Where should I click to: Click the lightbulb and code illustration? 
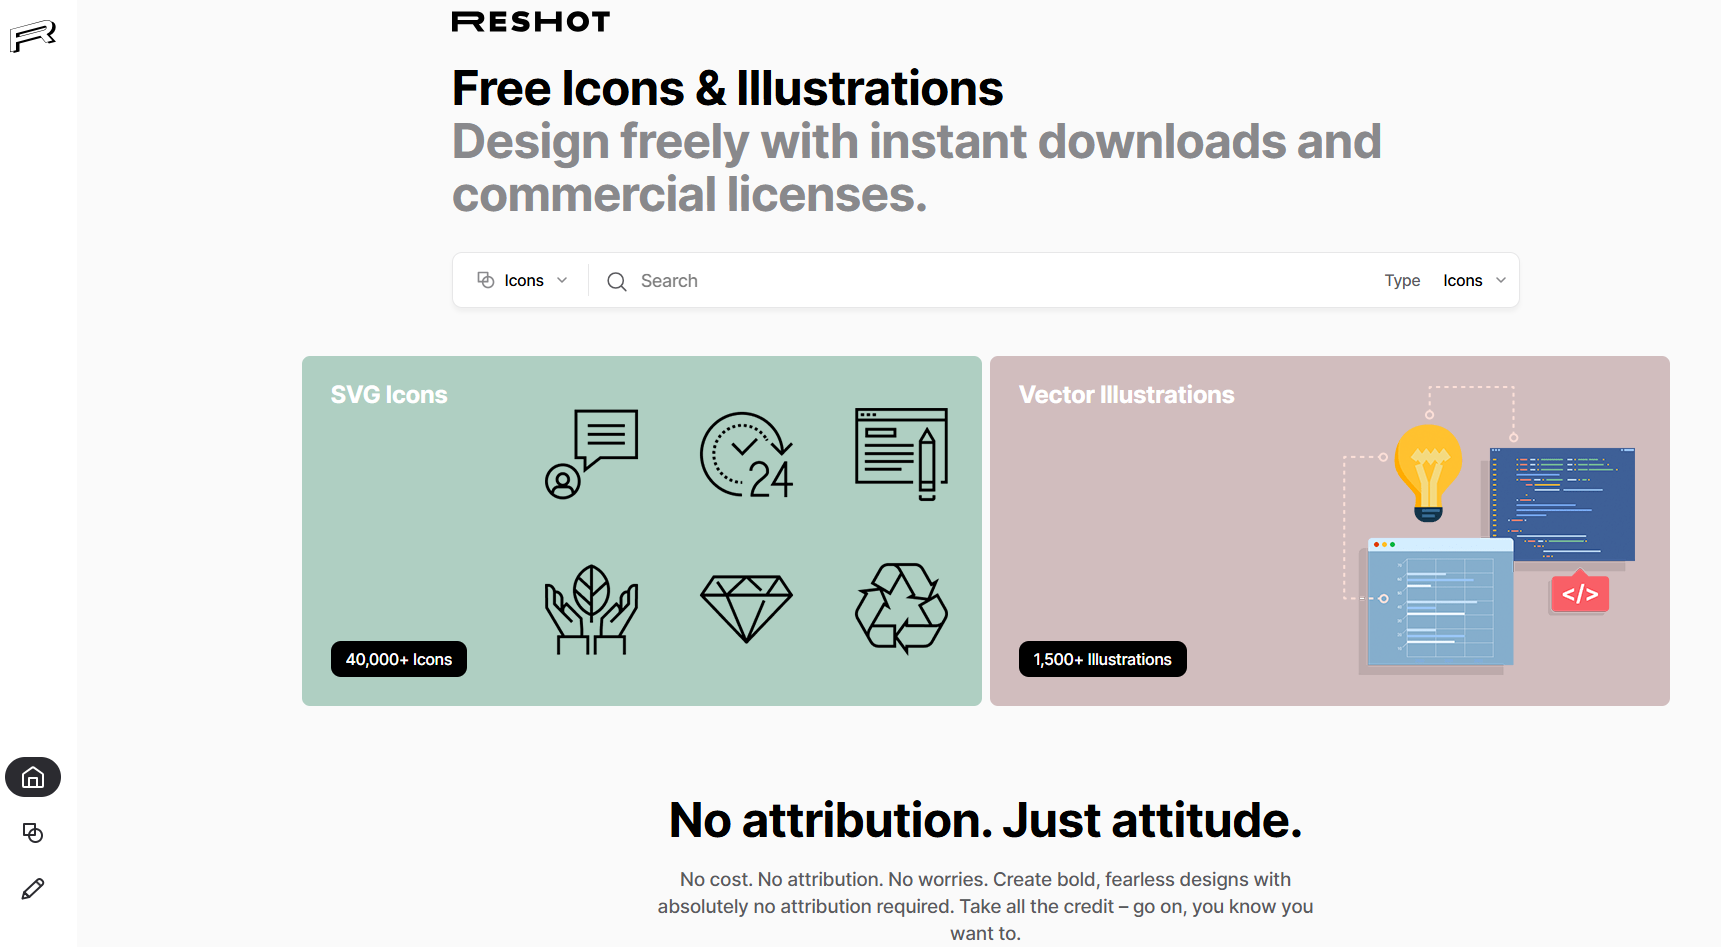[x=1488, y=530]
